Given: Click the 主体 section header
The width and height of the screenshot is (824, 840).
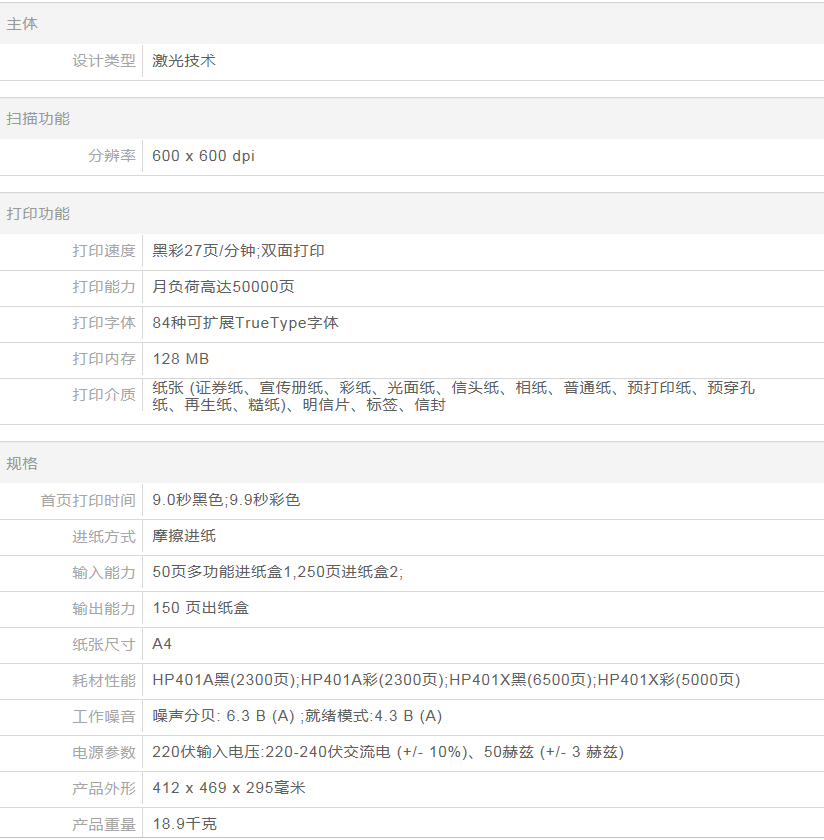Looking at the screenshot, I should click(x=22, y=24).
